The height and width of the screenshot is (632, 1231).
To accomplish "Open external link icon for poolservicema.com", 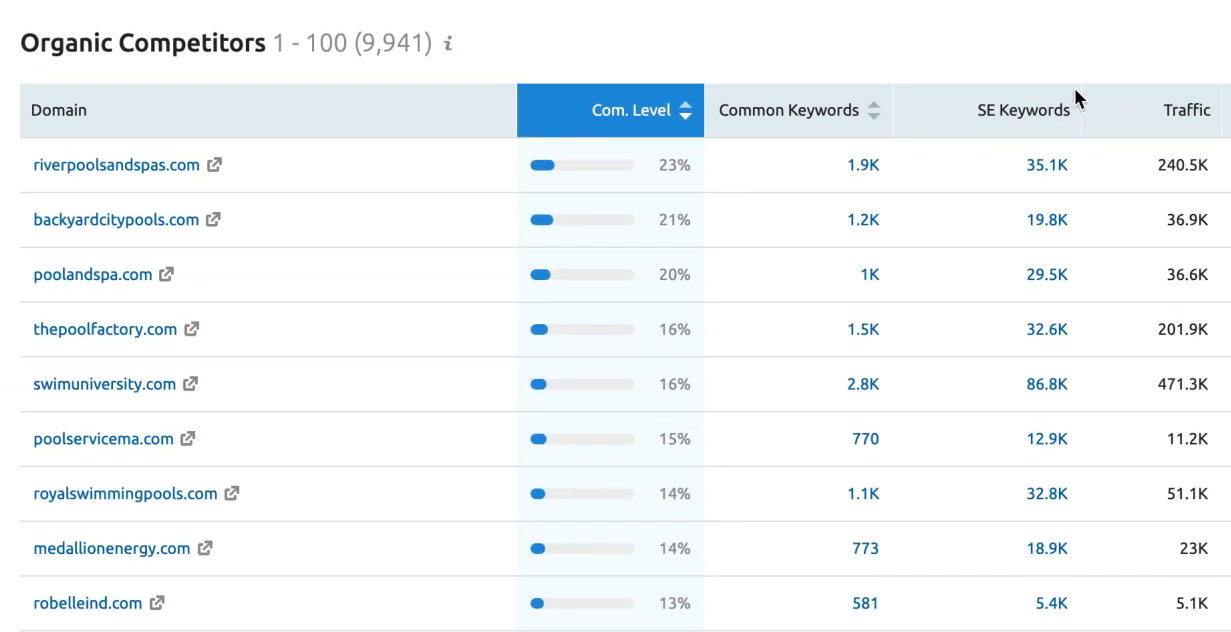I will point(188,439).
